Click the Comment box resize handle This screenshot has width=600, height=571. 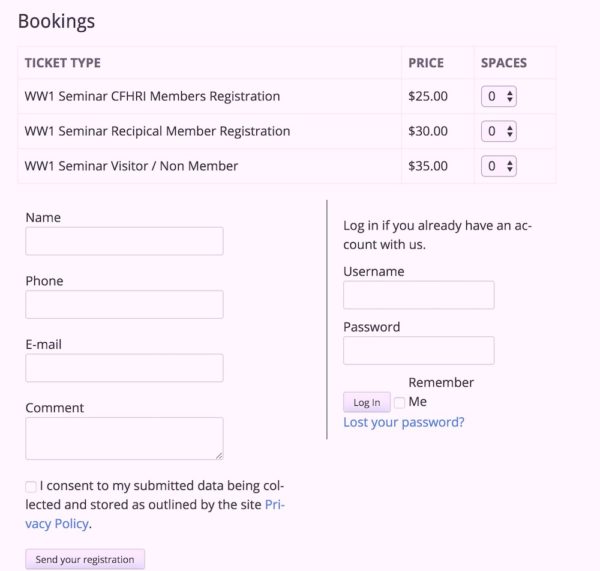point(217,454)
